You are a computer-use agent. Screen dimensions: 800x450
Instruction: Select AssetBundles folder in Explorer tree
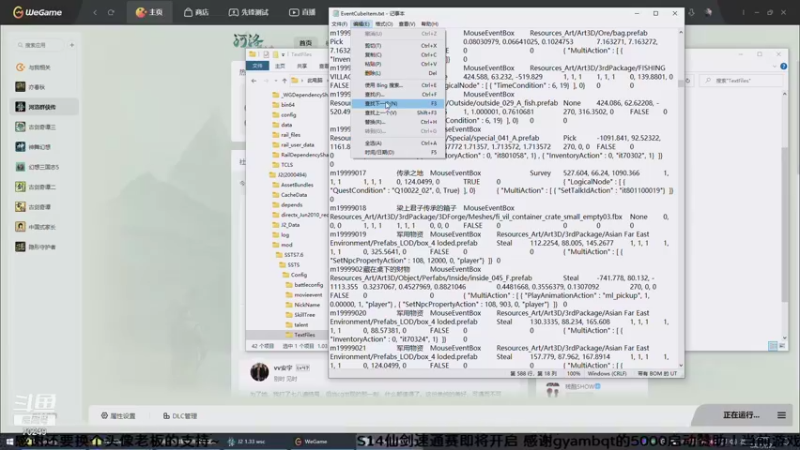coord(293,185)
